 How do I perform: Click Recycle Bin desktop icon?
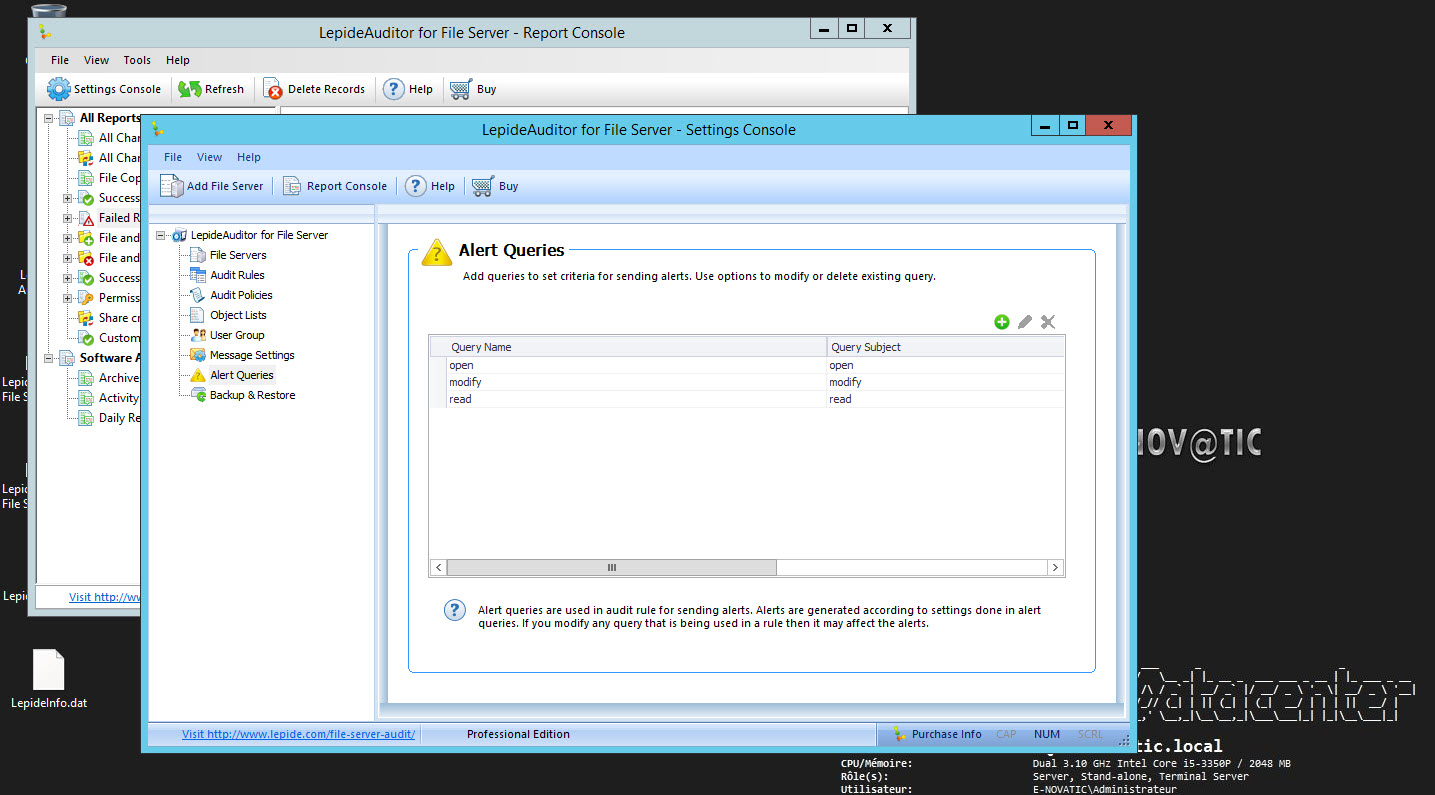48,12
